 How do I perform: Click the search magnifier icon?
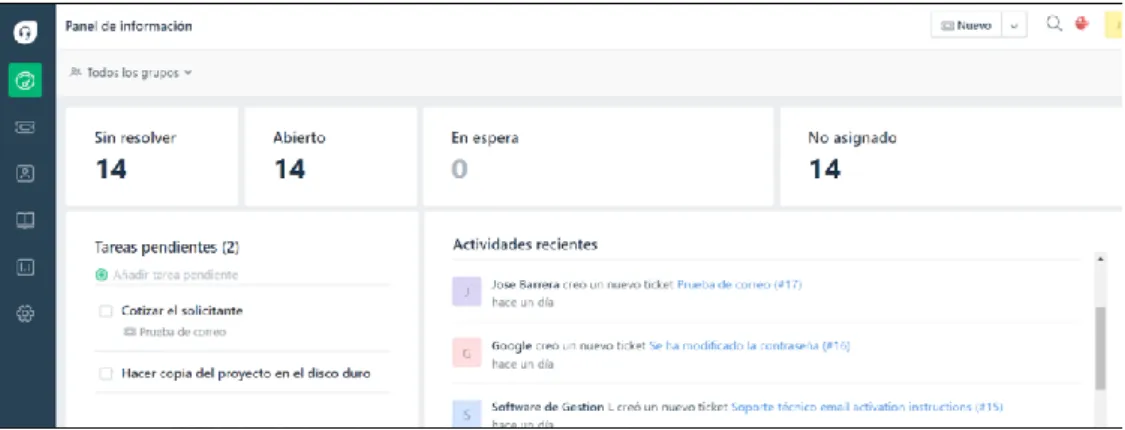[x=1053, y=24]
